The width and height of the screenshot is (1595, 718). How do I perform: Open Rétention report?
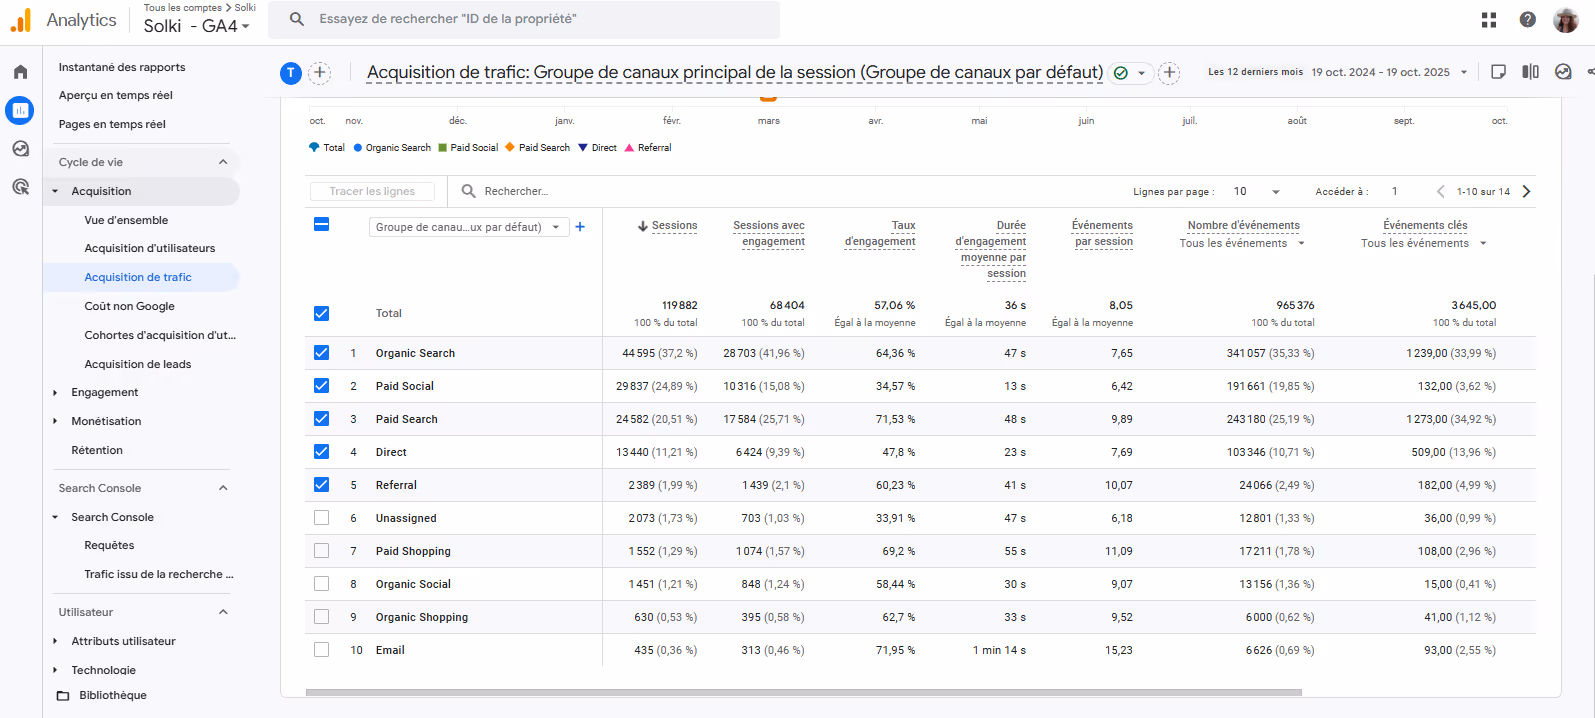[97, 450]
